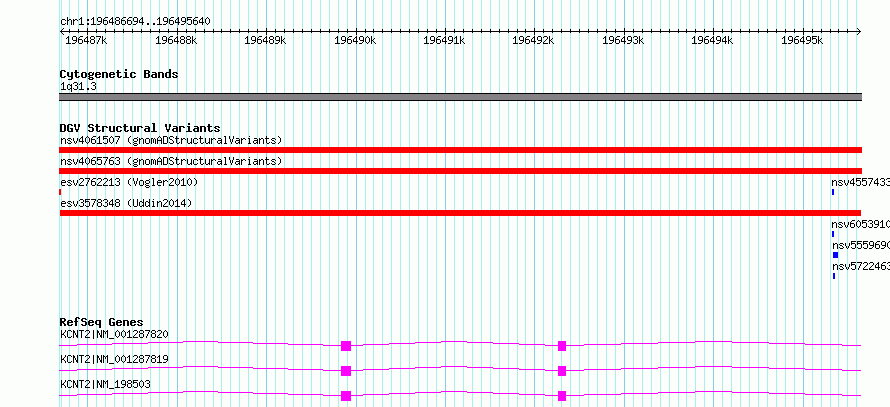Click the small red esv2762213 variant marker
Image resolution: width=890 pixels, height=407 pixels.
(60, 192)
